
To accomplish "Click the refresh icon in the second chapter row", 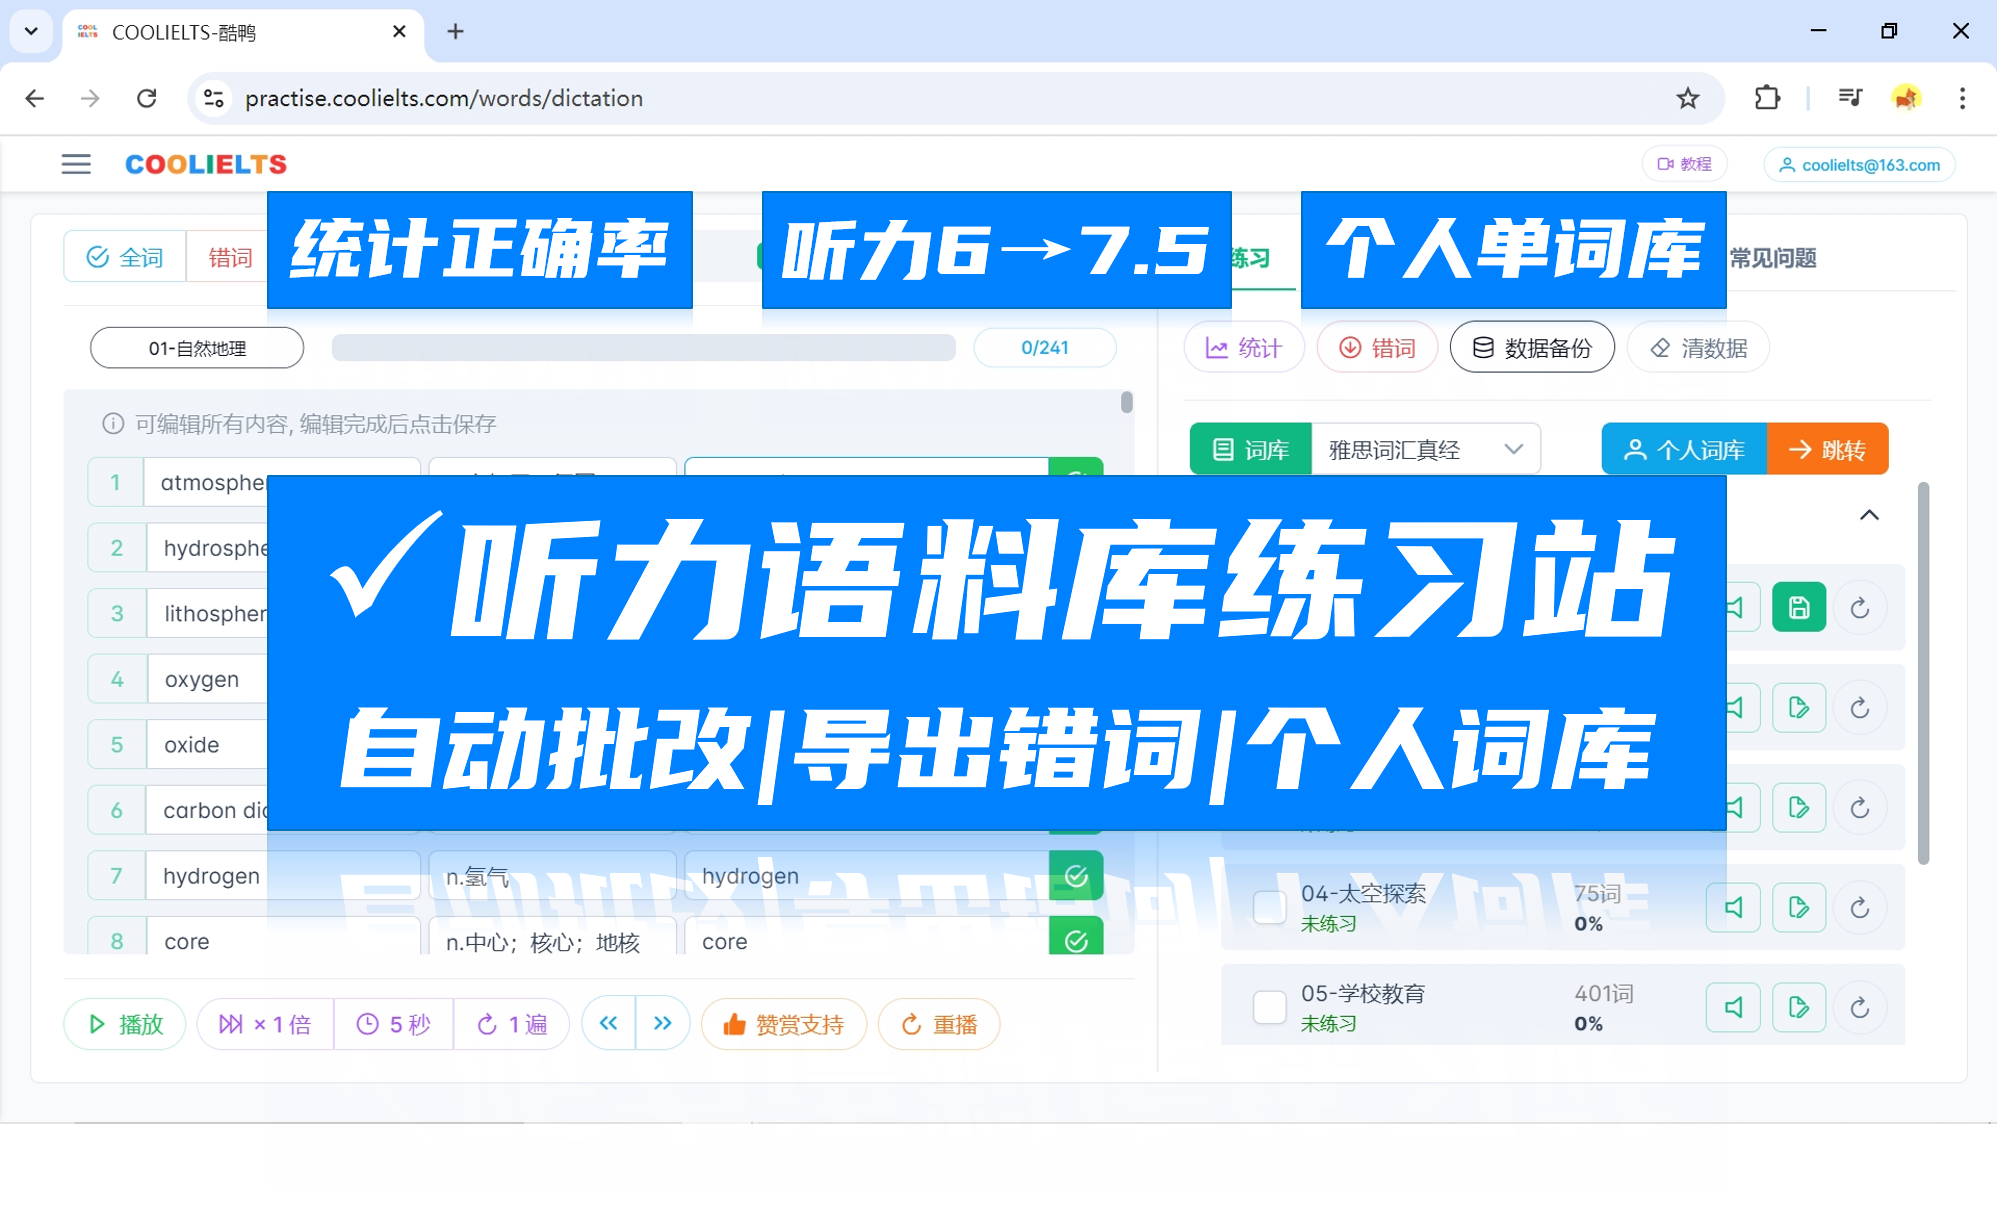I will 1860,707.
